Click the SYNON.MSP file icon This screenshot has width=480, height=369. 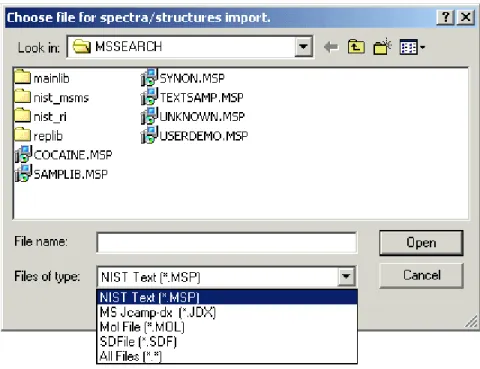[149, 77]
